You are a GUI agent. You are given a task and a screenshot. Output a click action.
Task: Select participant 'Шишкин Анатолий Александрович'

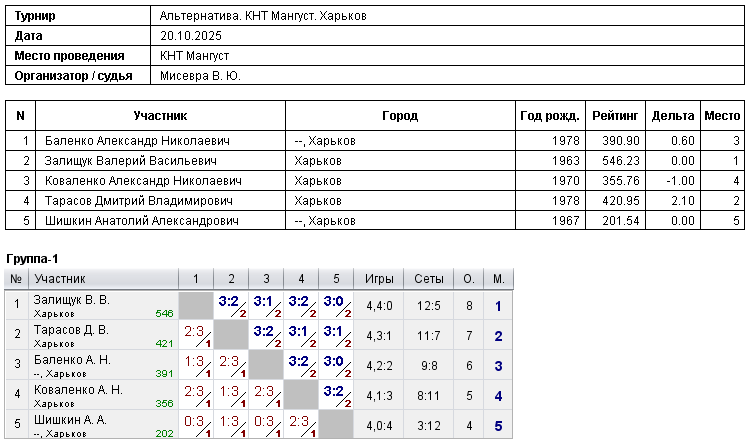[x=142, y=221]
